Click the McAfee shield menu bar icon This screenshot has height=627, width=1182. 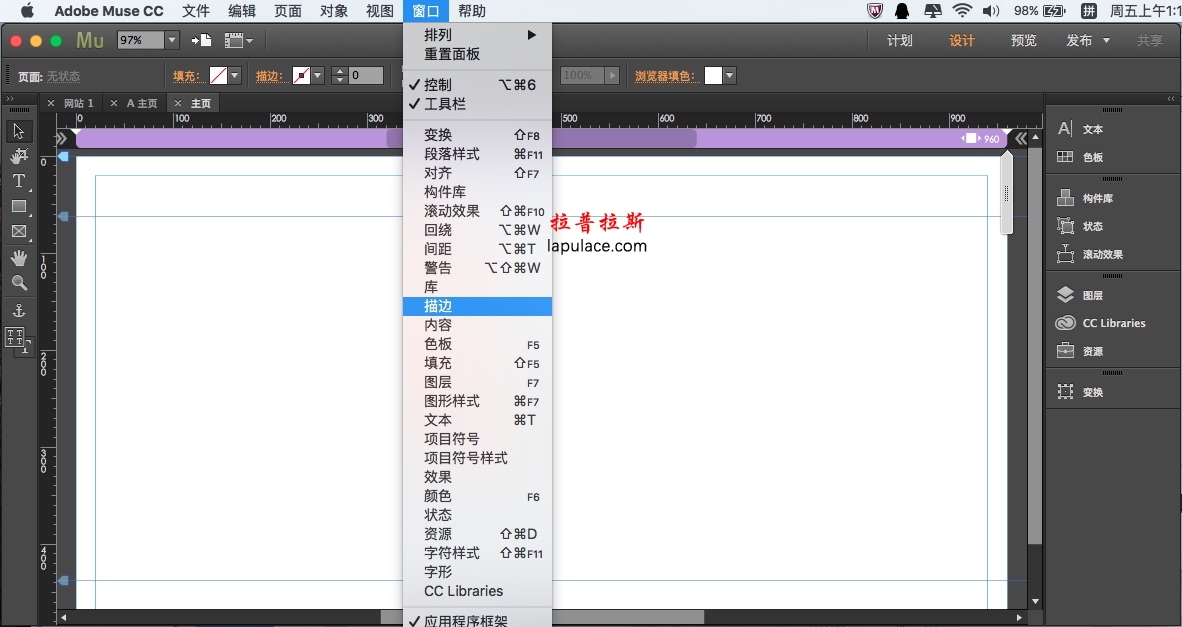(x=874, y=11)
